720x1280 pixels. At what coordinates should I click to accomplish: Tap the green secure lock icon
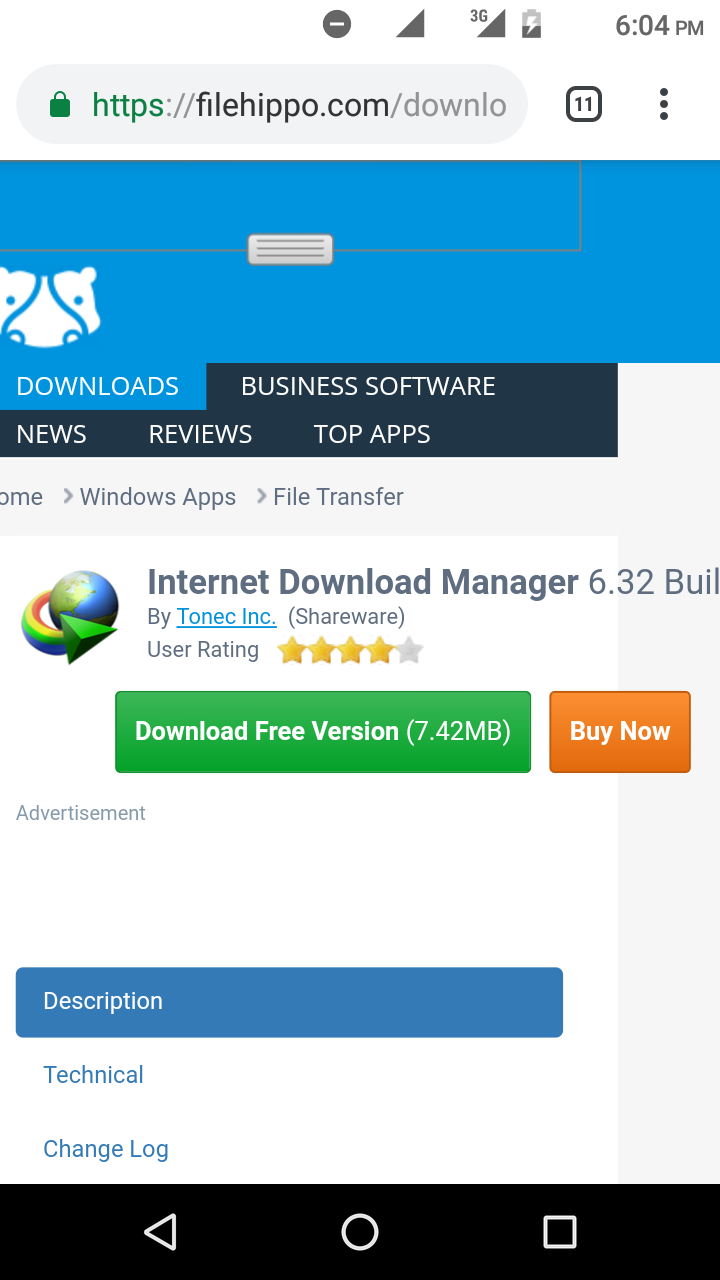pos(60,104)
